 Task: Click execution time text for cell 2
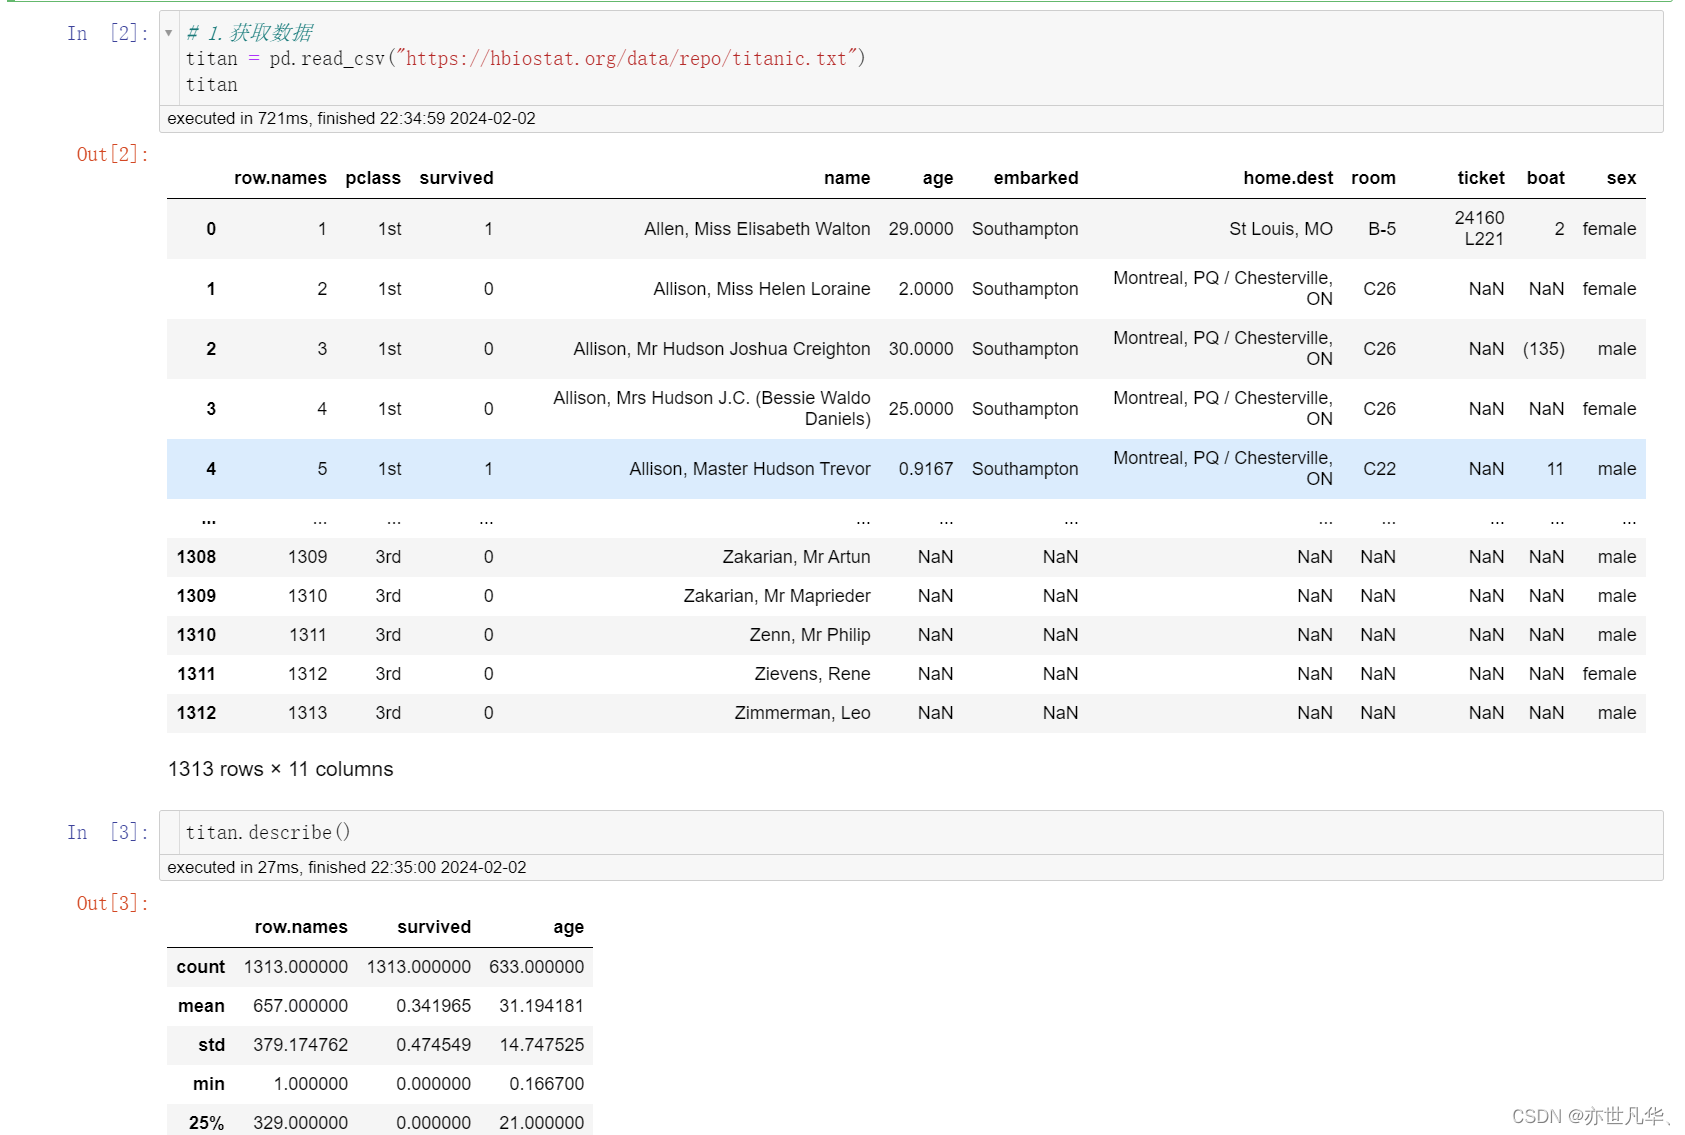pos(351,118)
